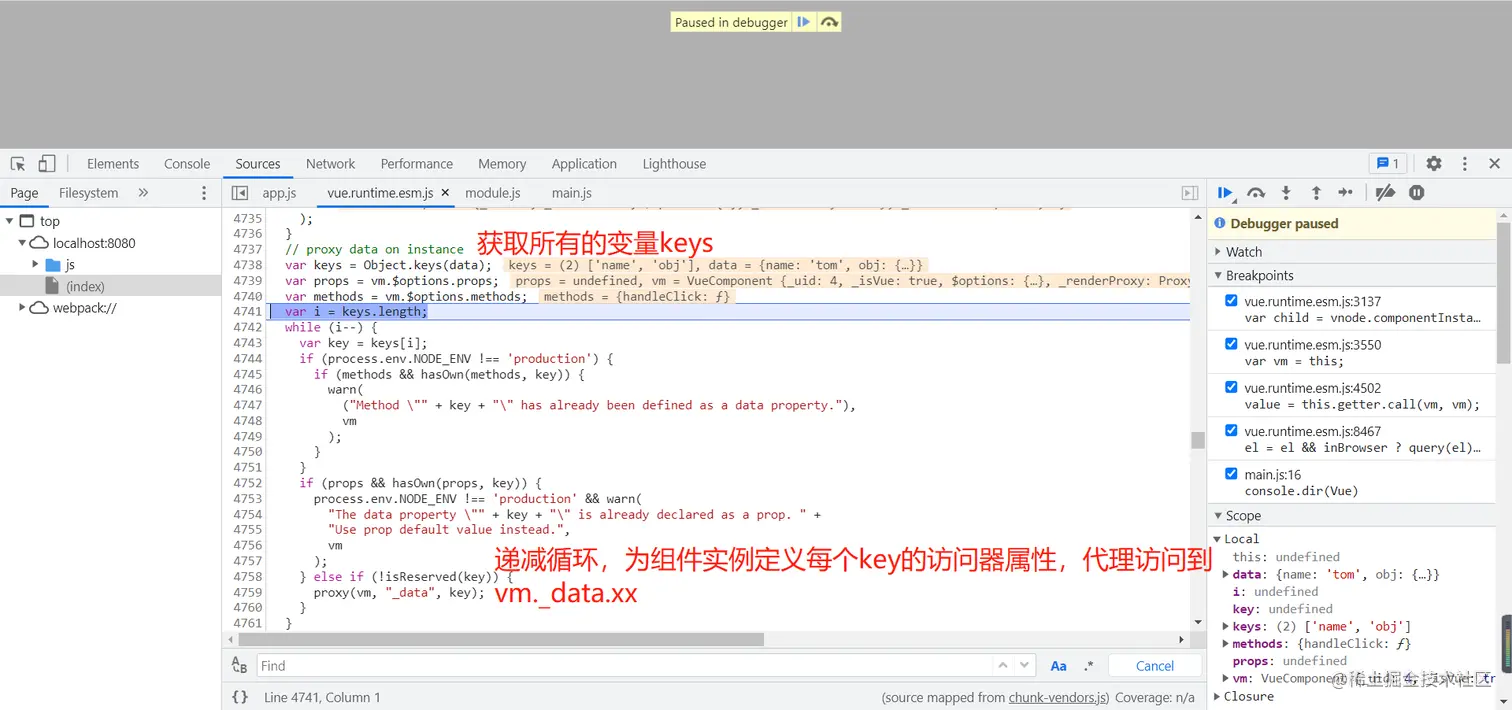Toggle device toolbar icon
1512x710 pixels.
click(x=47, y=164)
